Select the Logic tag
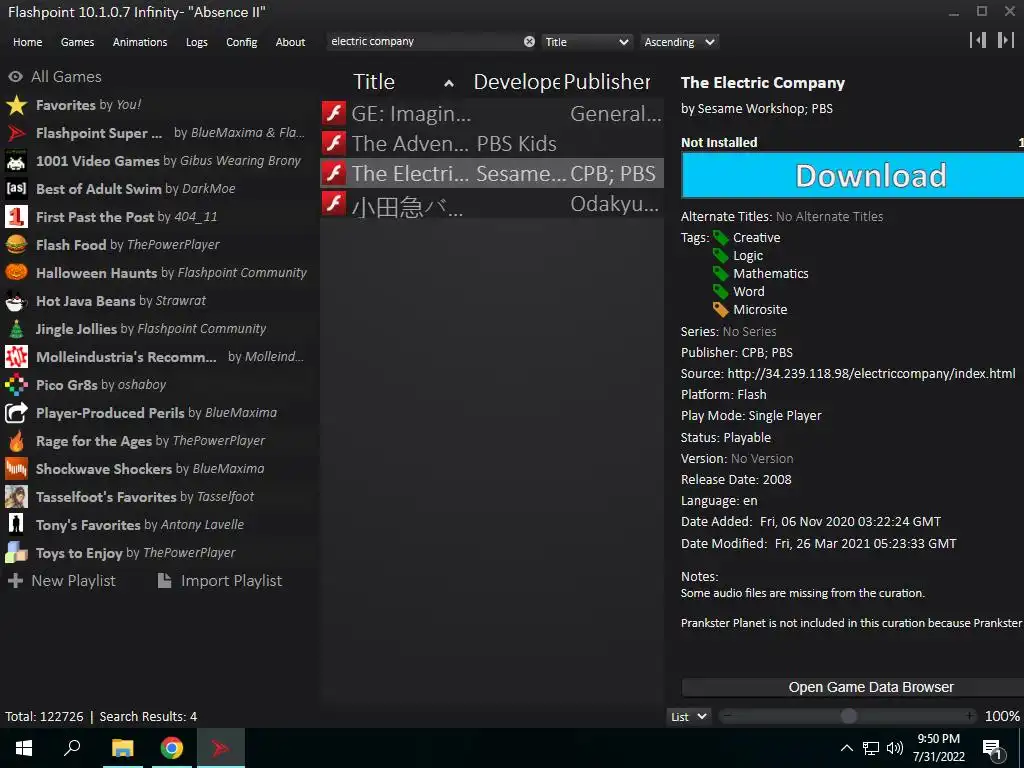 pos(748,255)
